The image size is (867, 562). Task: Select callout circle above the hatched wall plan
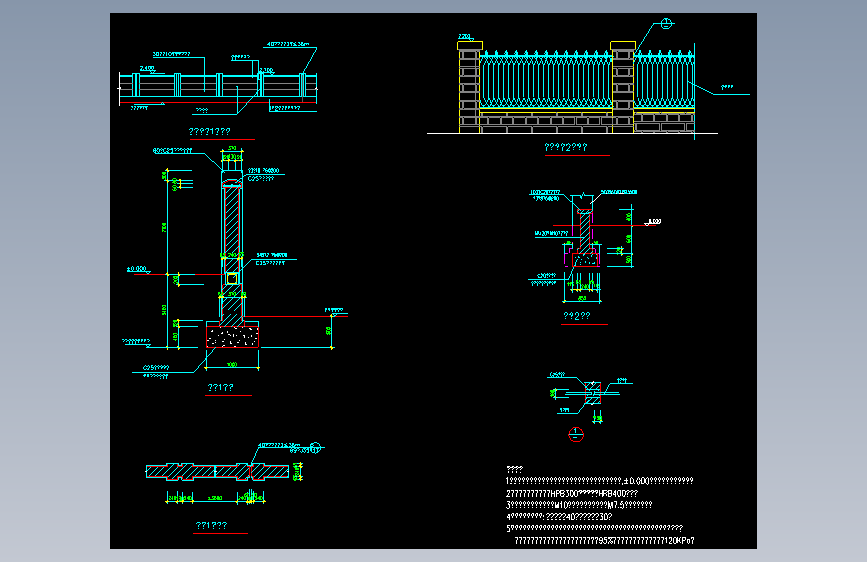(315, 447)
